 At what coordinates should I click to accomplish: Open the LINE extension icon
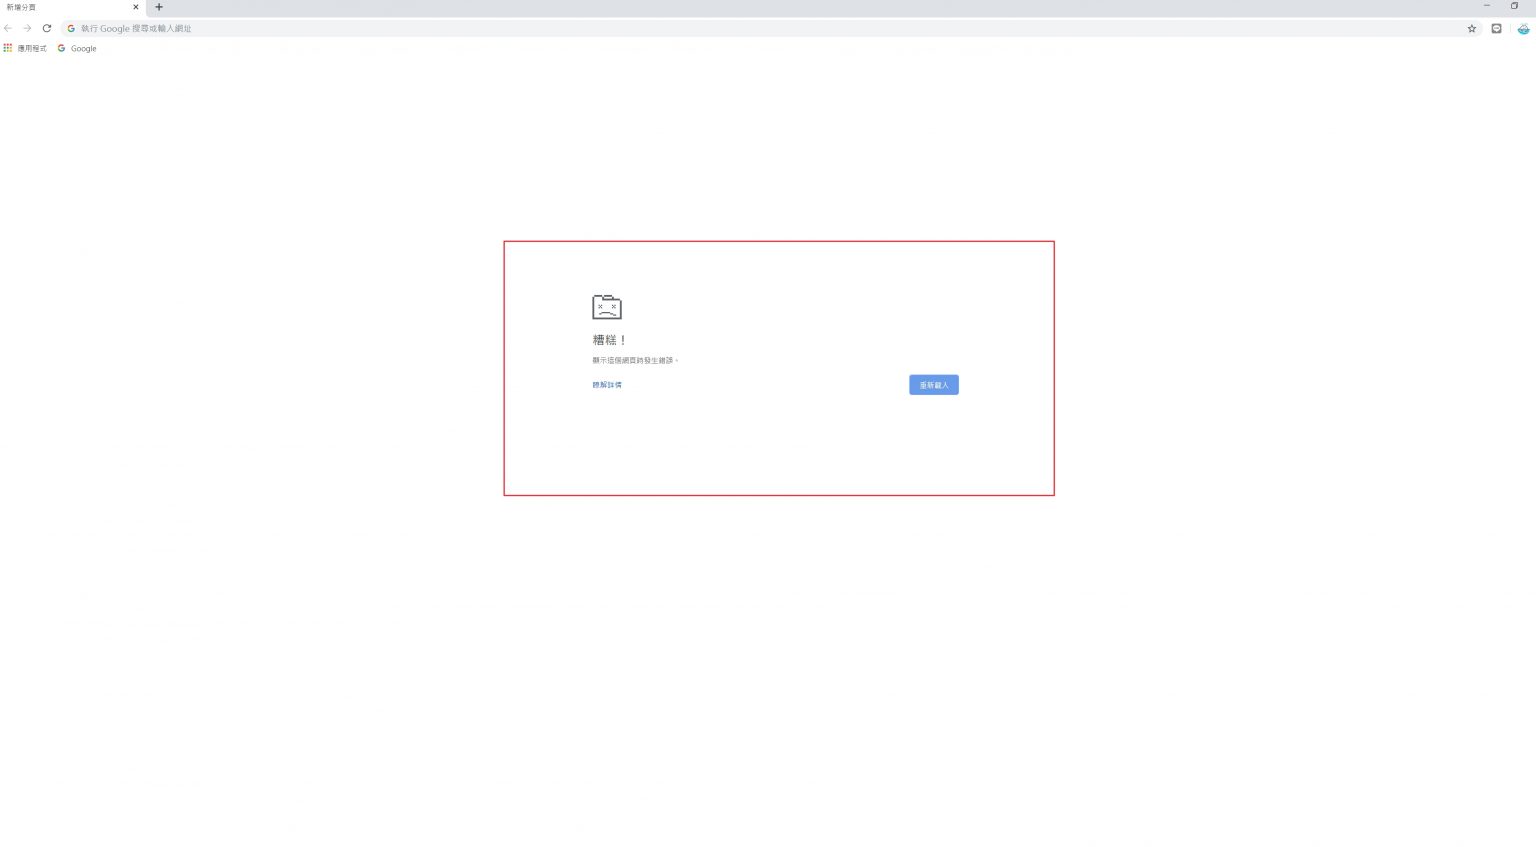(x=1496, y=28)
